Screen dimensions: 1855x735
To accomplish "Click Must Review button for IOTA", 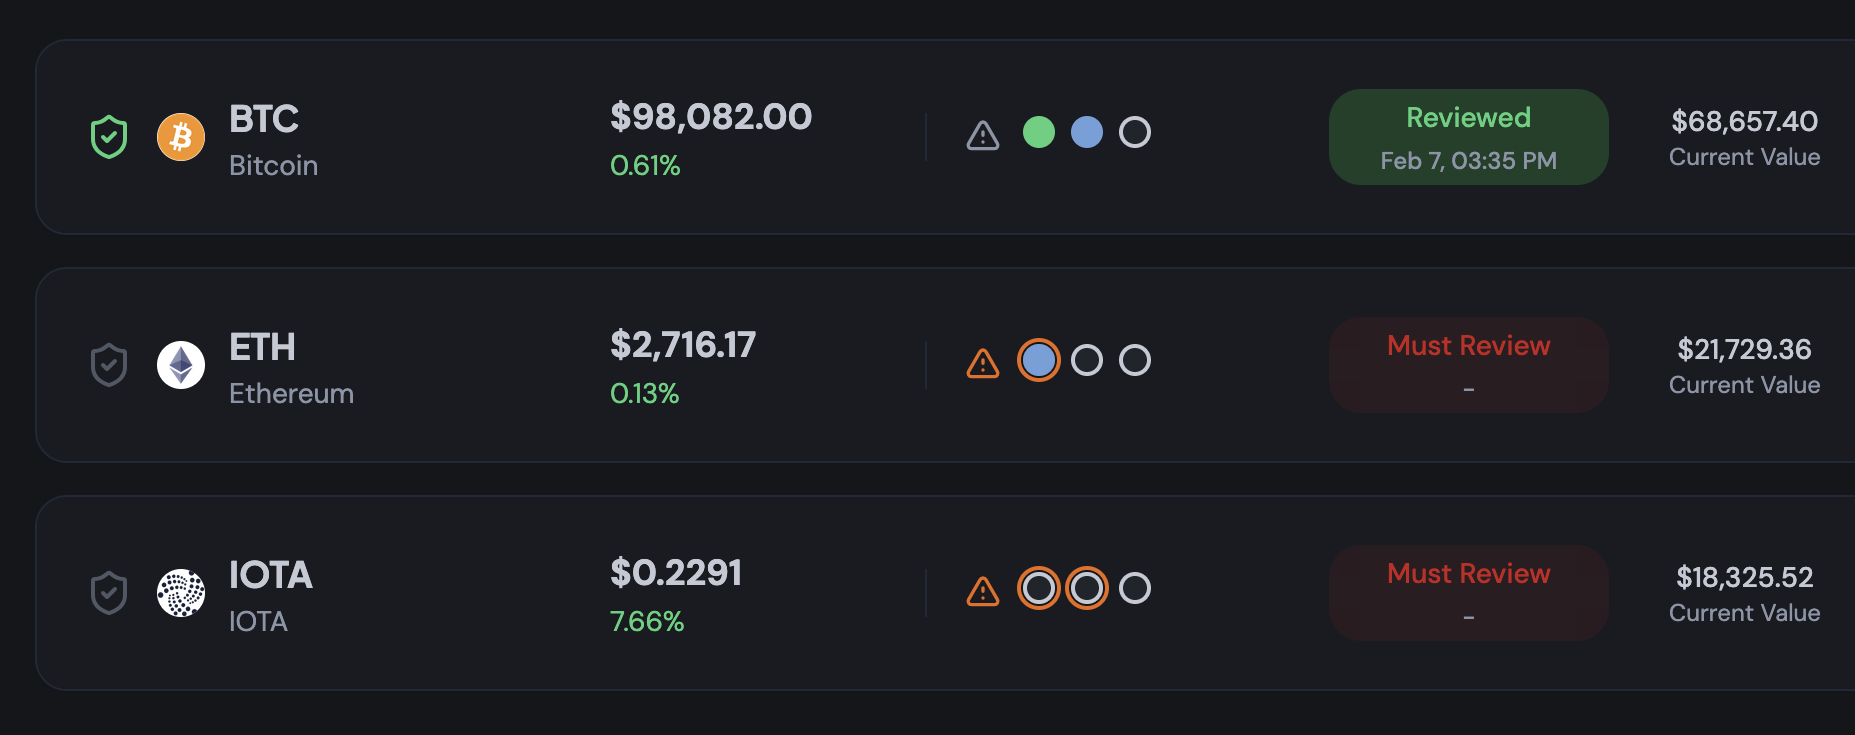I will coord(1468,593).
